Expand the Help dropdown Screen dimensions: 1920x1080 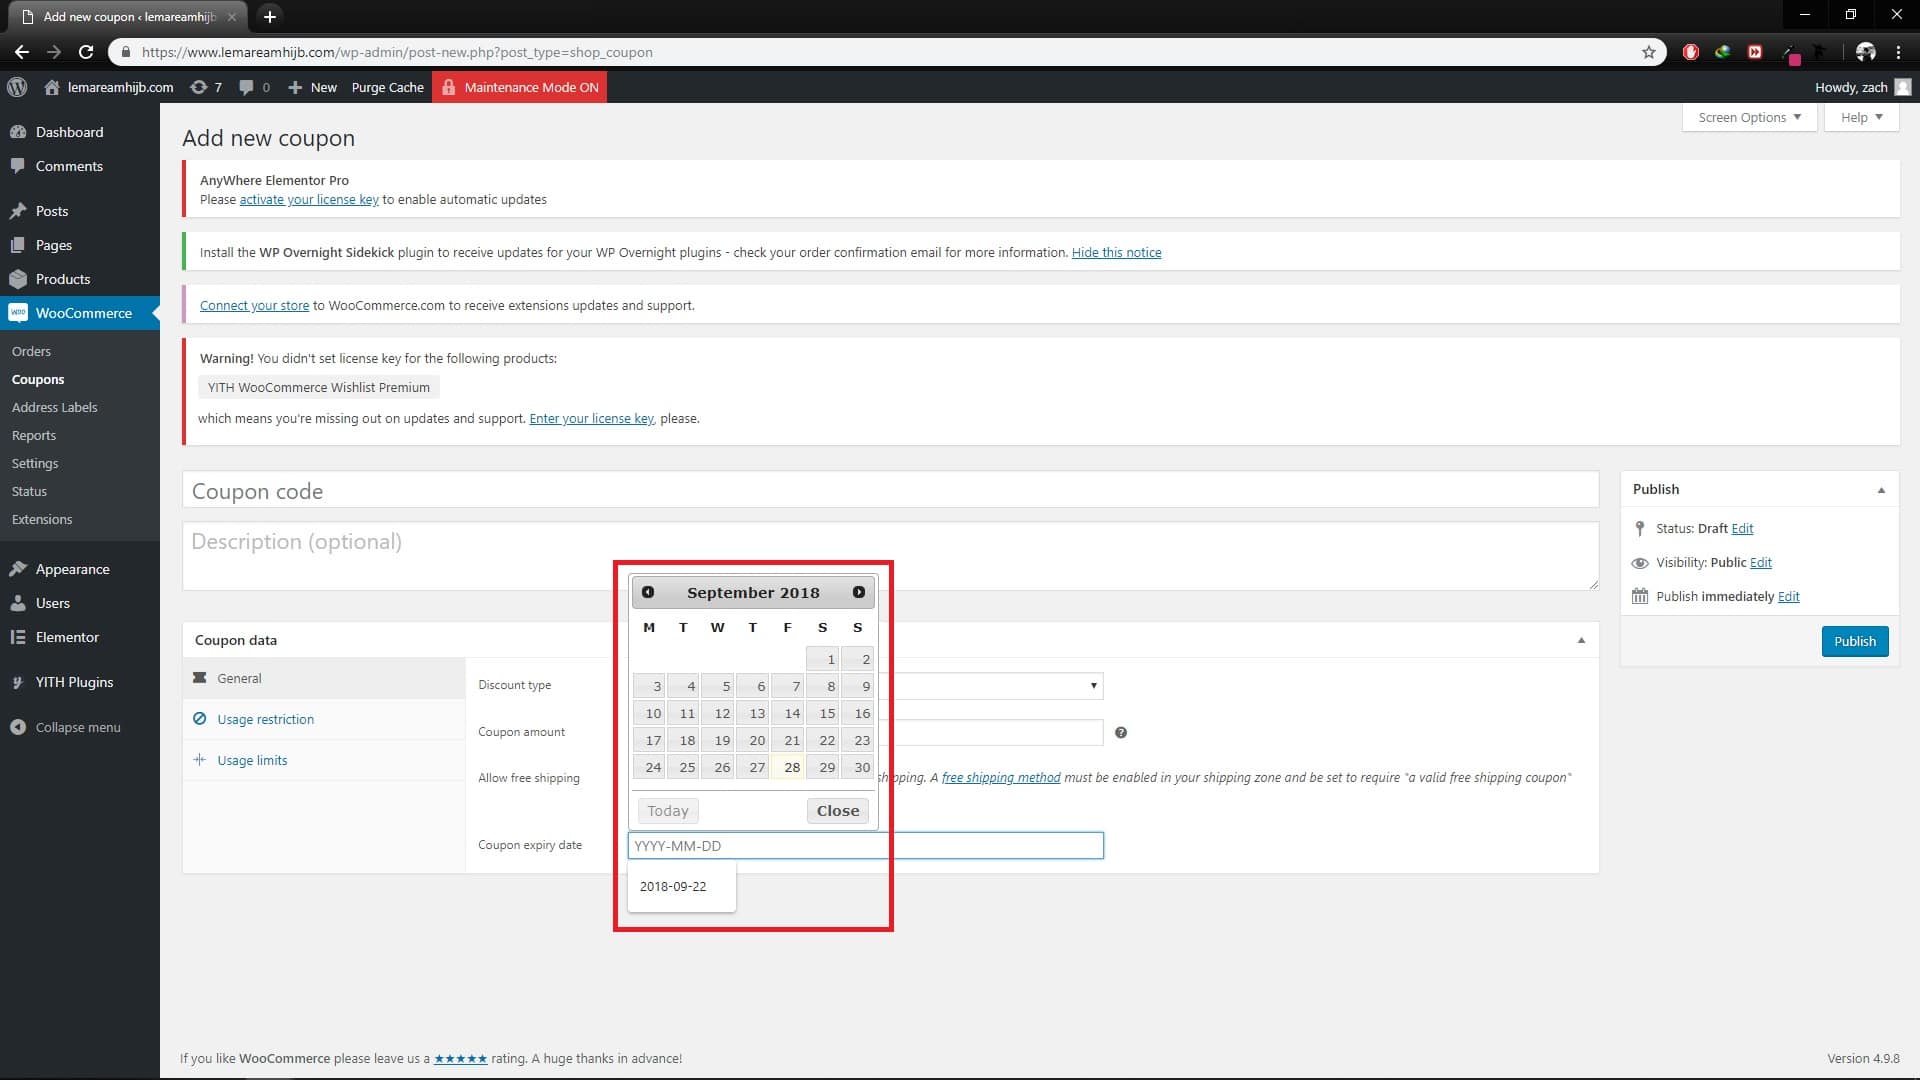point(1861,117)
